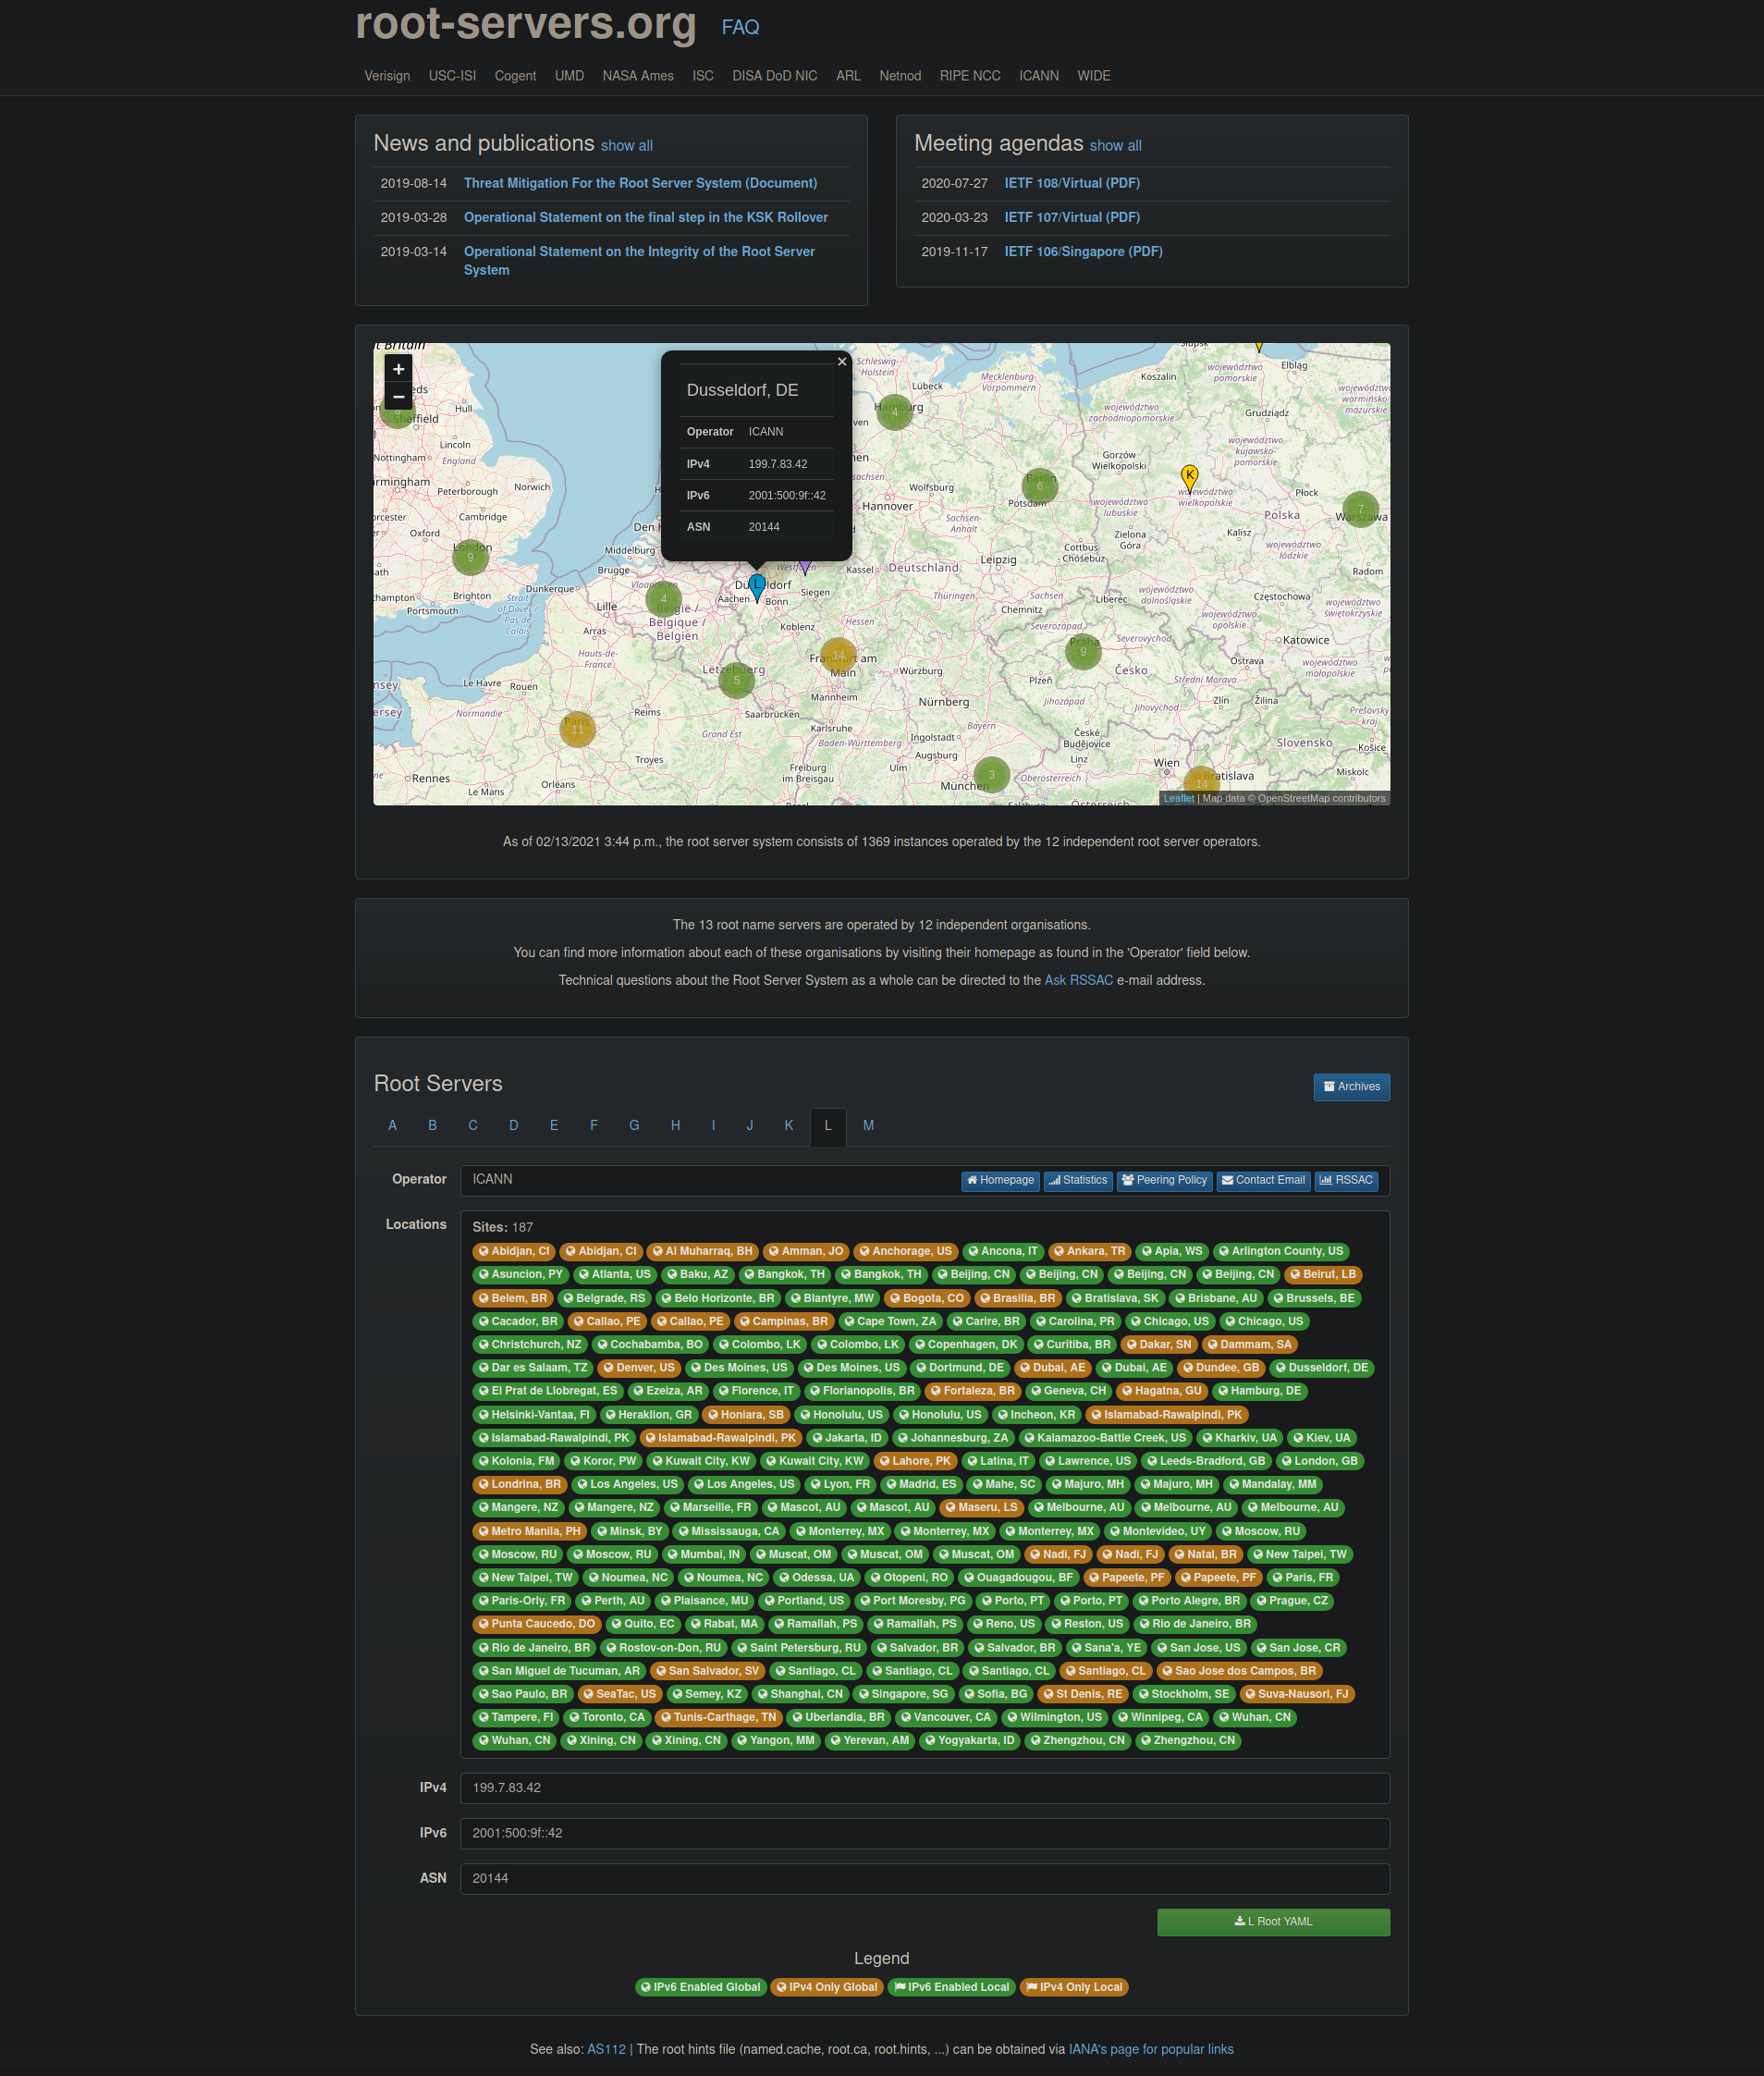Image resolution: width=1764 pixels, height=2076 pixels.
Task: Open the Archives button
Action: (1350, 1087)
